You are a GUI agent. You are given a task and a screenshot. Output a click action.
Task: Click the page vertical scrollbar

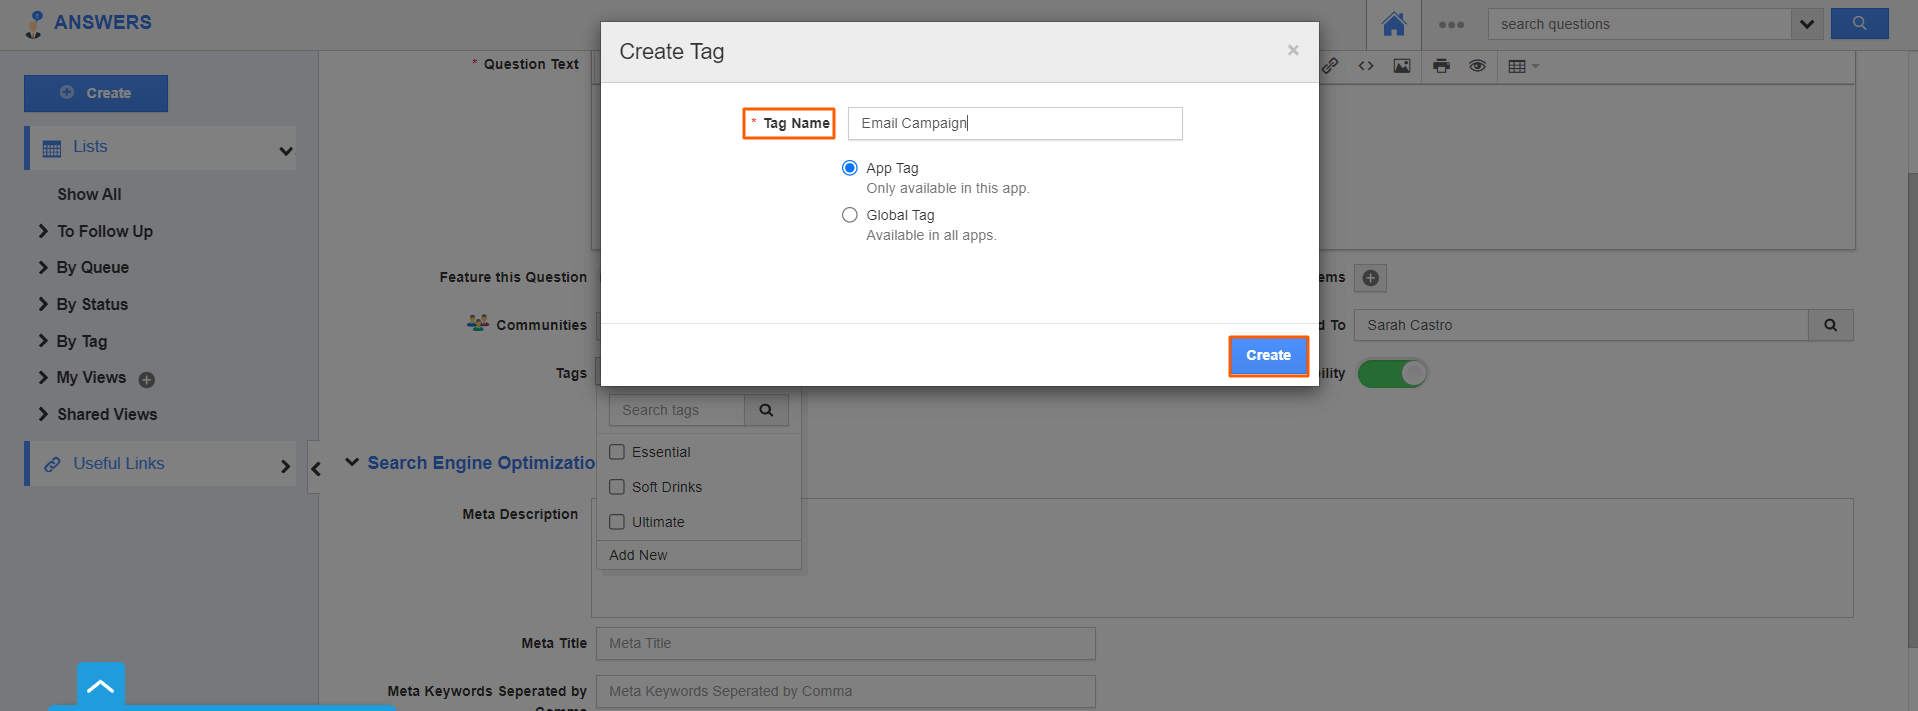[x=1912, y=410]
